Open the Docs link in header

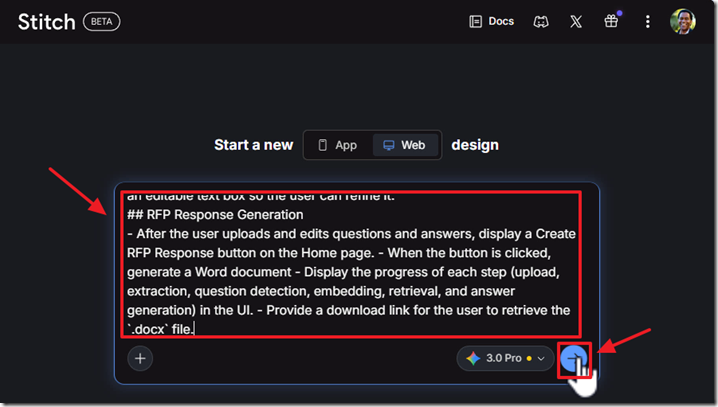(501, 21)
